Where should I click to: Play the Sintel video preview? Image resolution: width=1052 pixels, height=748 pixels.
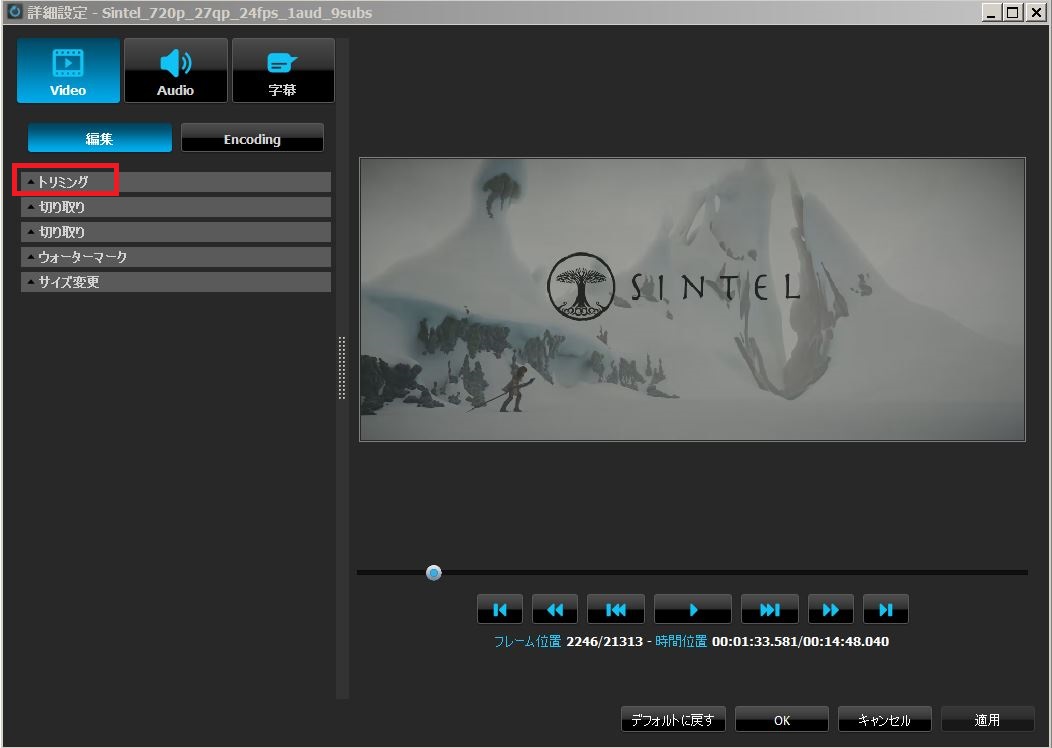[692, 609]
